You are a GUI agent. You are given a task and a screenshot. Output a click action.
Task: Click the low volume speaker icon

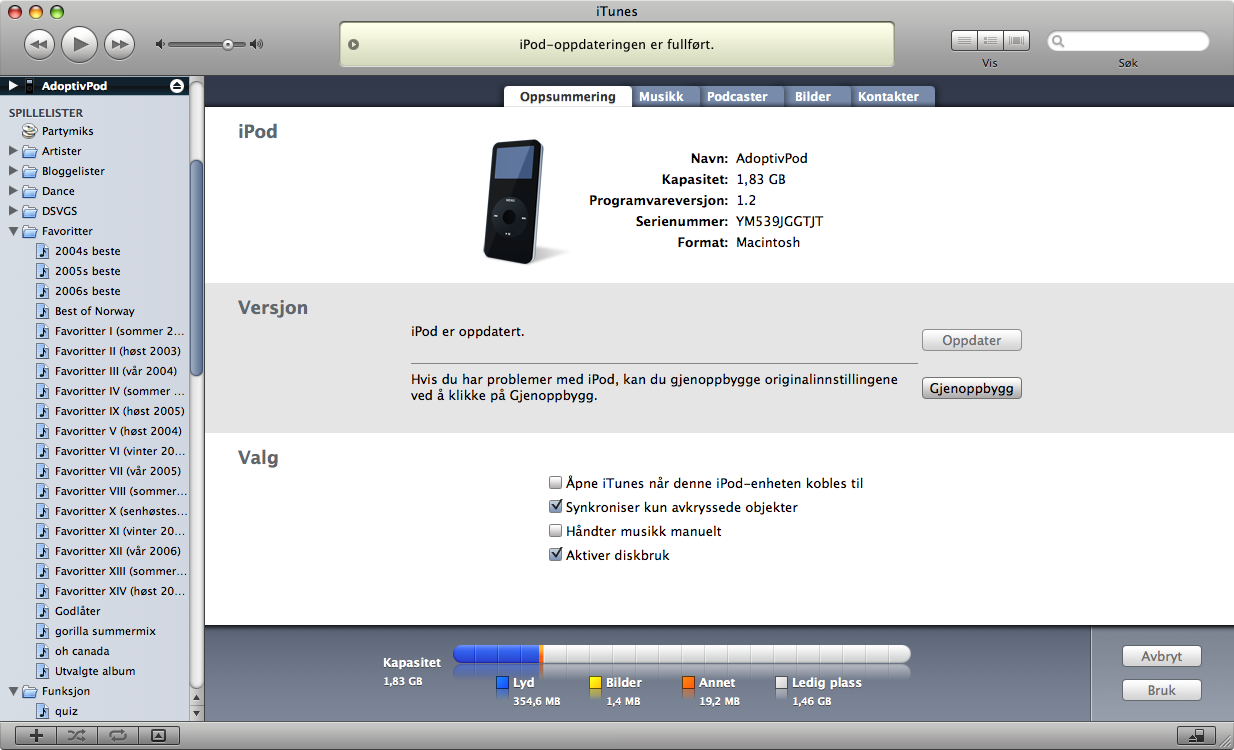[x=160, y=44]
